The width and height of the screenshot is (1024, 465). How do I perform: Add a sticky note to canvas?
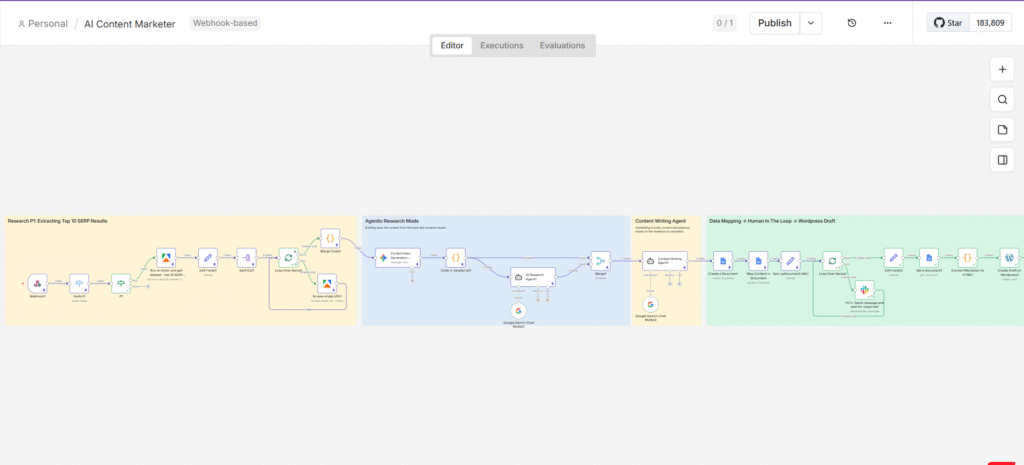(x=1002, y=129)
